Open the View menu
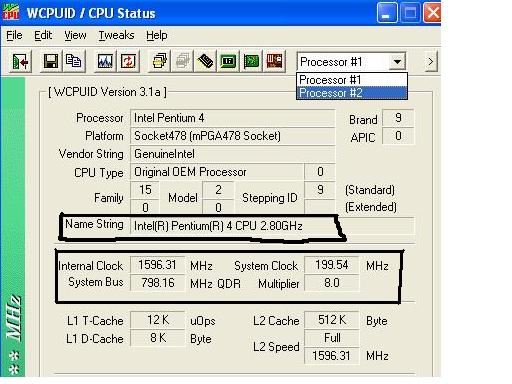 (x=75, y=35)
